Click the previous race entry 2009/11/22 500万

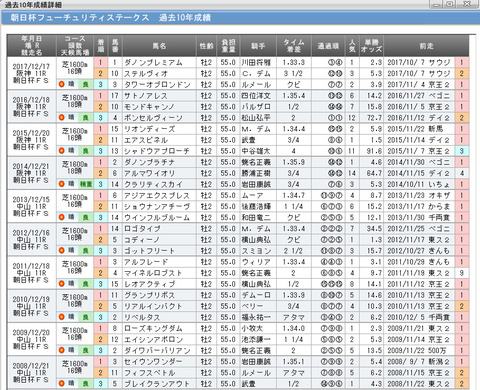click(x=417, y=350)
